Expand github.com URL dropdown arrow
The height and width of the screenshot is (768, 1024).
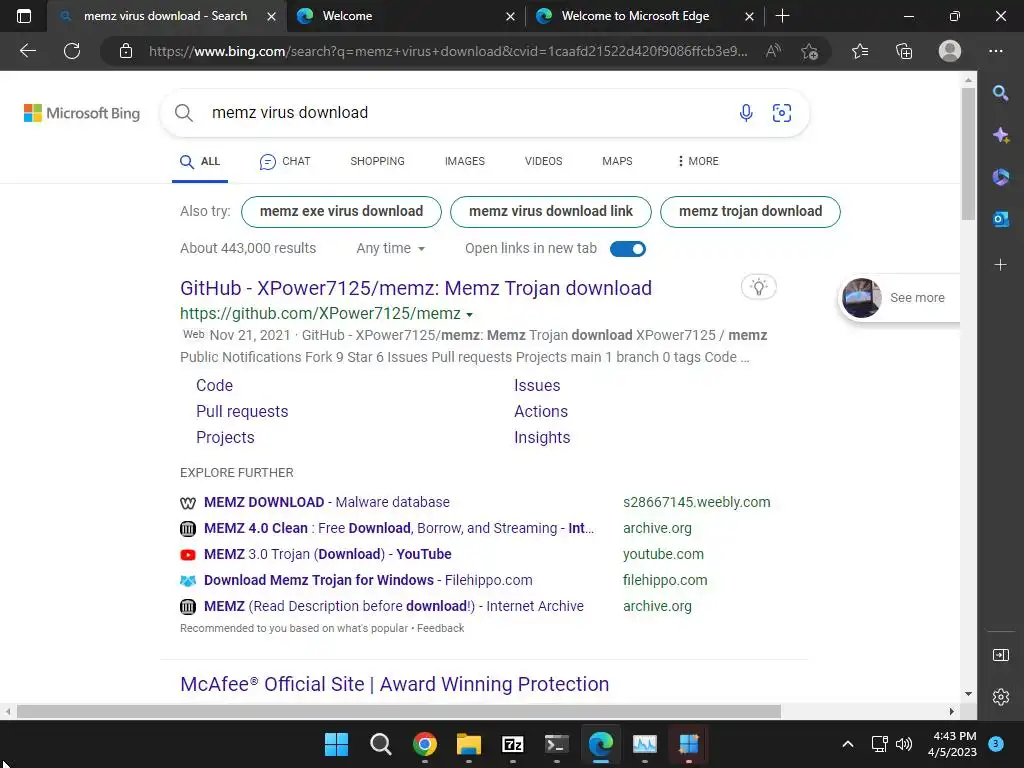click(x=469, y=315)
